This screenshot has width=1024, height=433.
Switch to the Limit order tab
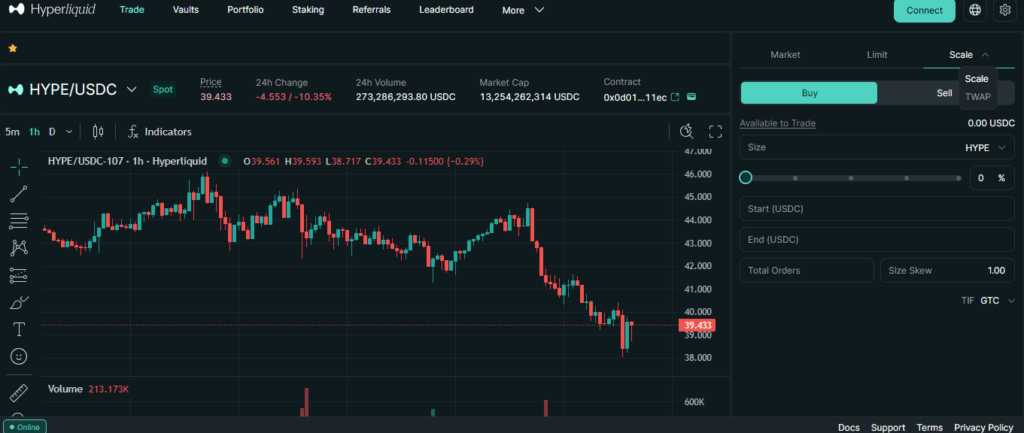point(876,55)
